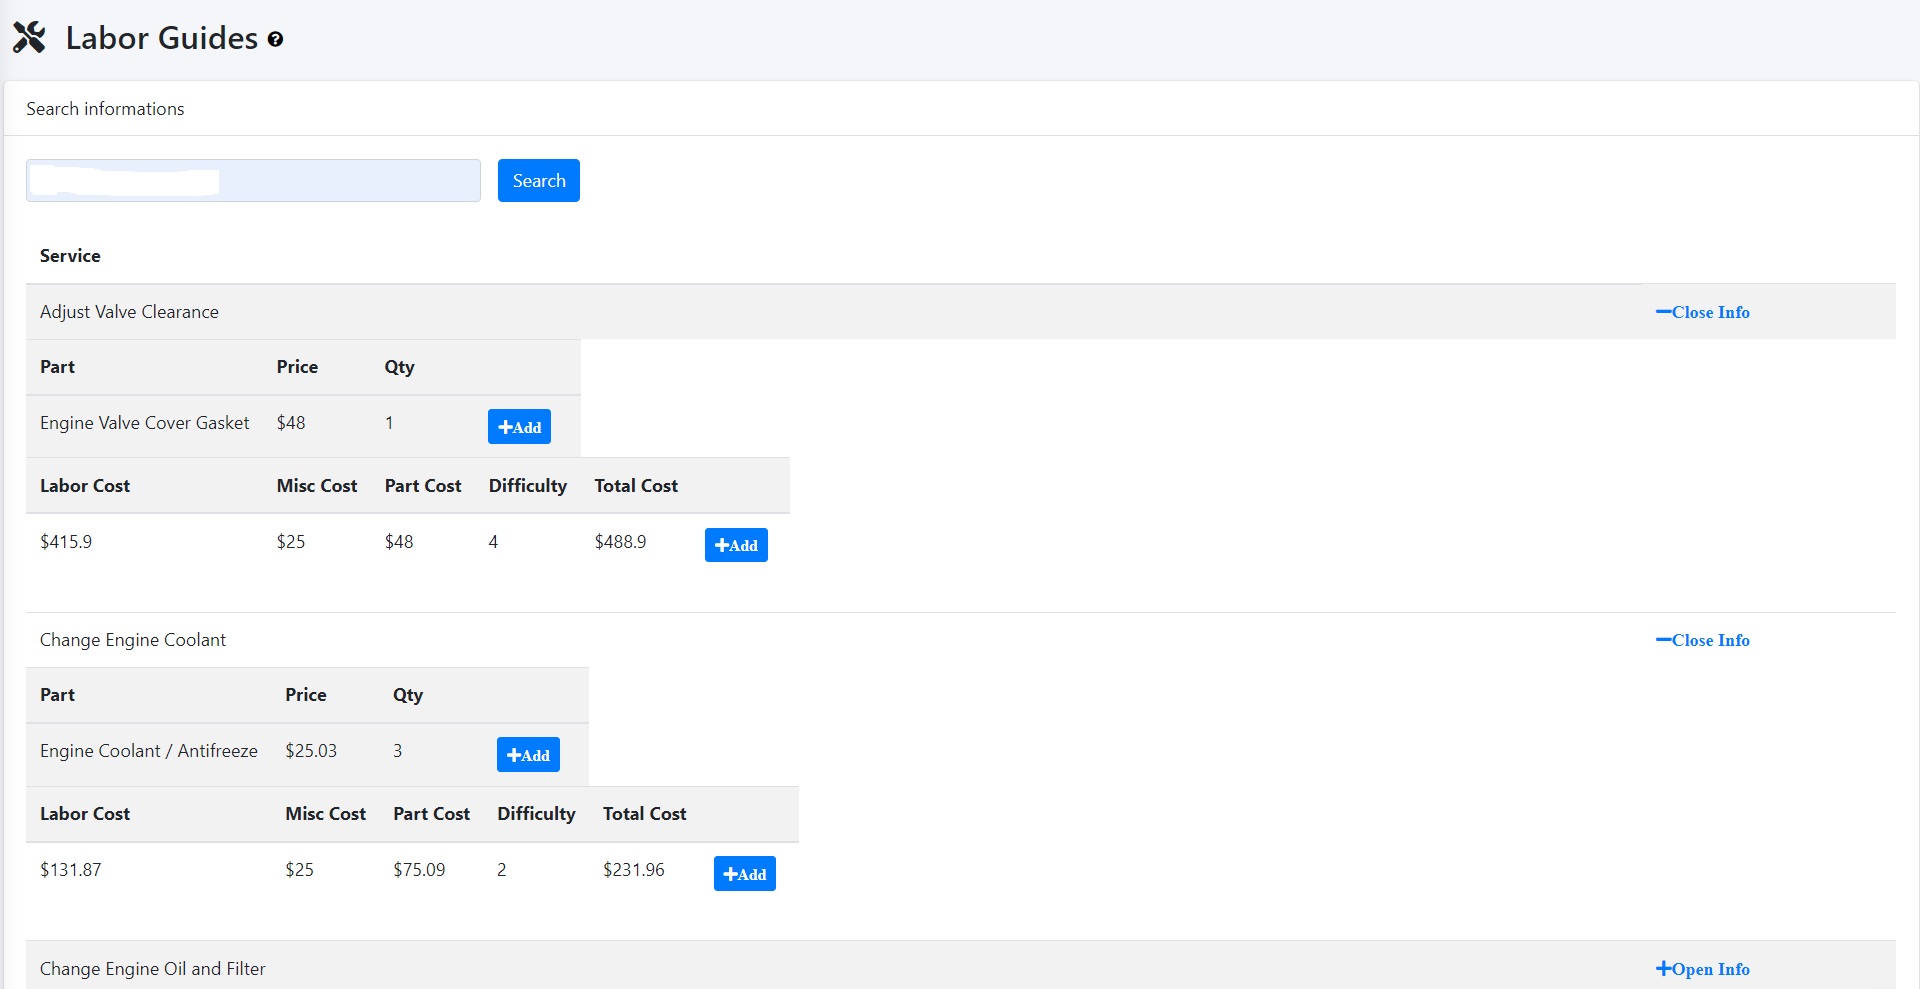Click the Engine Valve Cover Gasket part name
Image resolution: width=1920 pixels, height=989 pixels.
pyautogui.click(x=145, y=423)
